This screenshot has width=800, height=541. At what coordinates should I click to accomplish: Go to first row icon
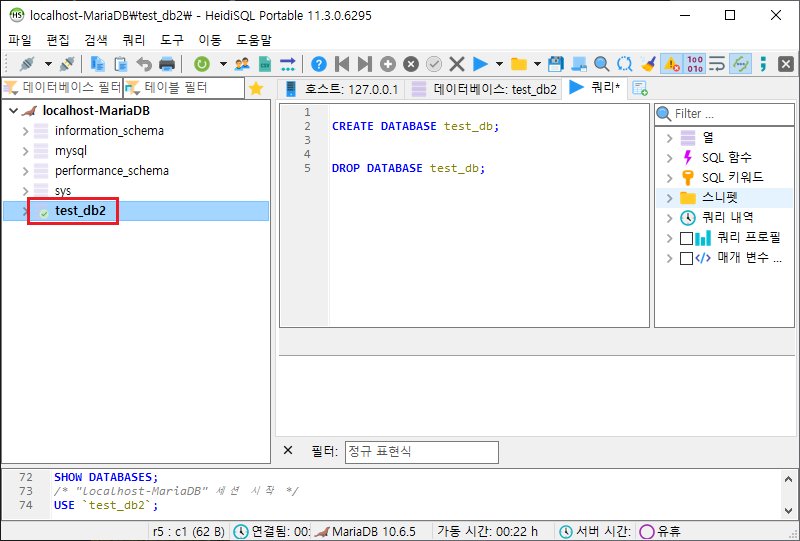click(x=342, y=64)
